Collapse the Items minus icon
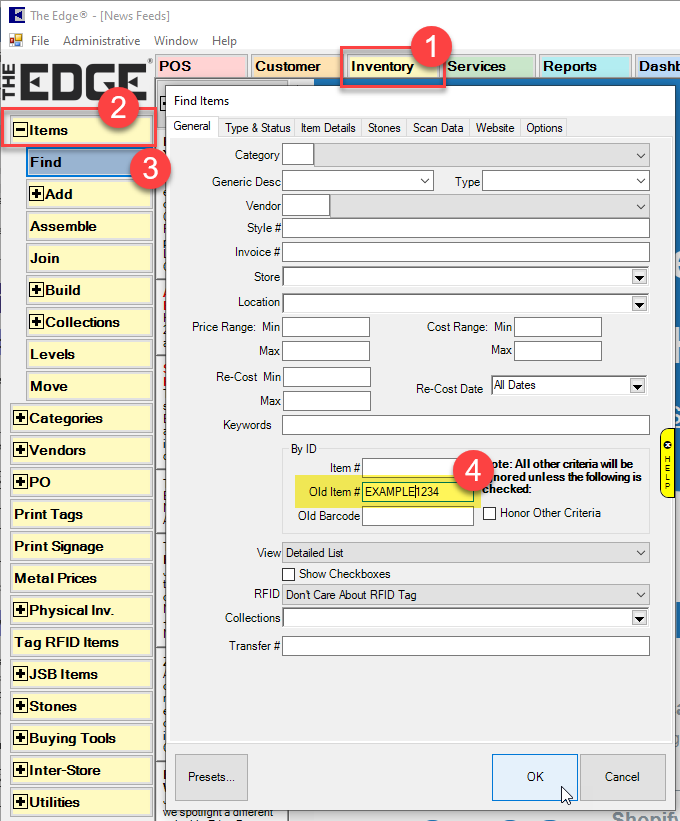 20,130
